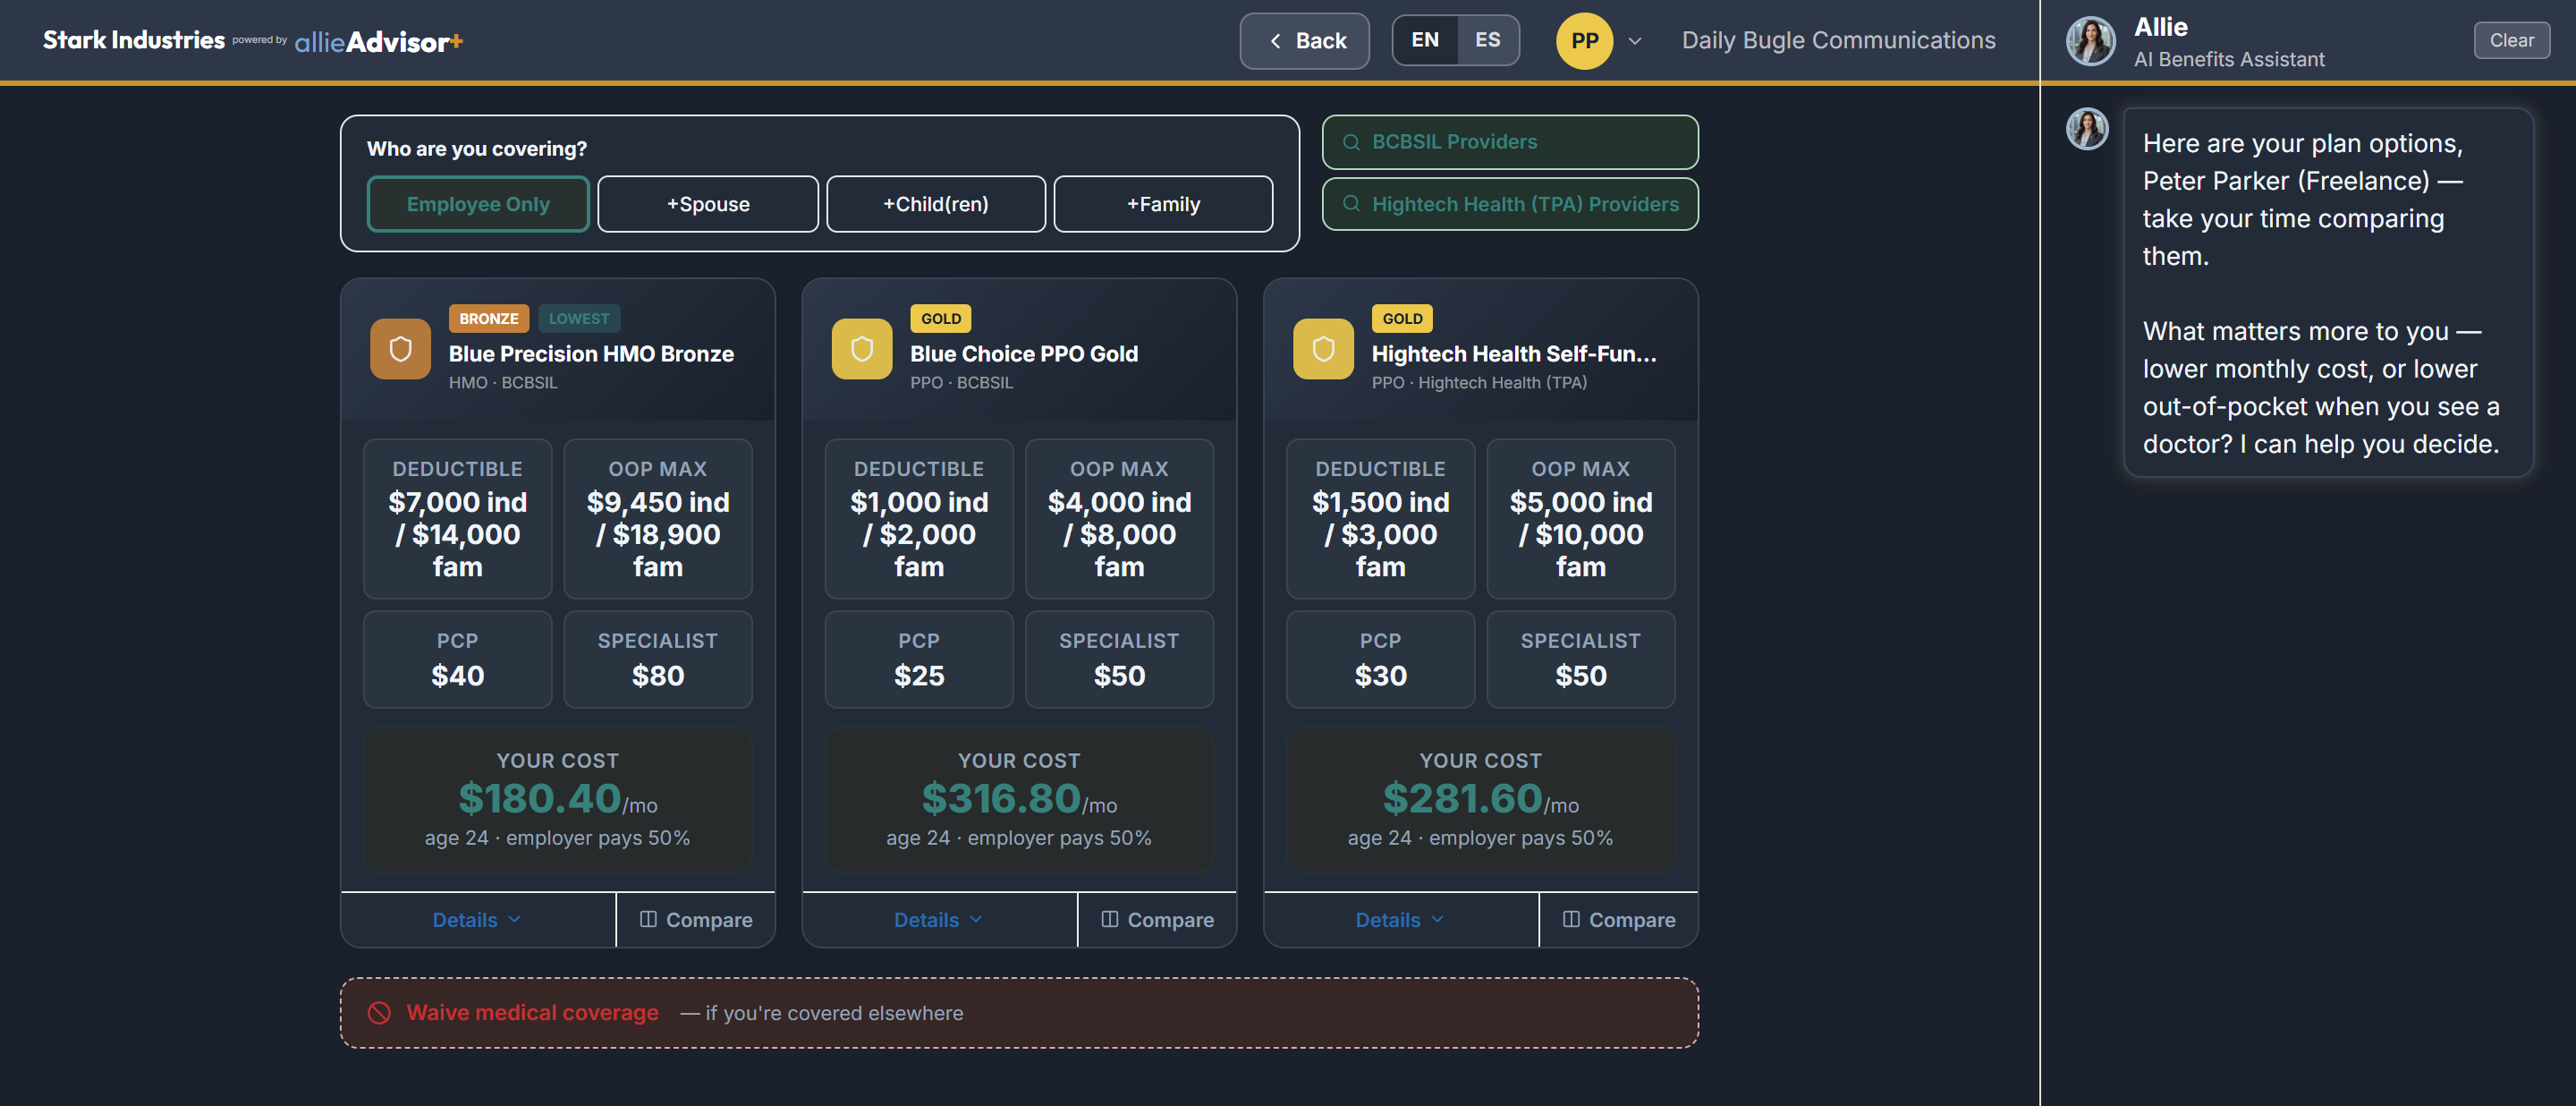
Task: Click the $9,450 ind OOP Max tile
Action: [658, 519]
